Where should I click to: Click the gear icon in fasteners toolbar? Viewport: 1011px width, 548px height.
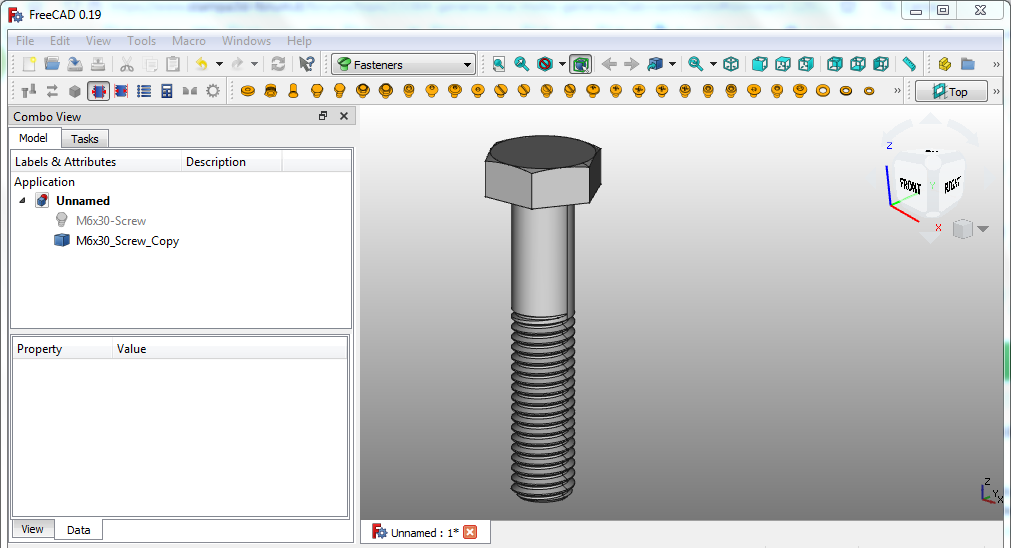coord(213,91)
